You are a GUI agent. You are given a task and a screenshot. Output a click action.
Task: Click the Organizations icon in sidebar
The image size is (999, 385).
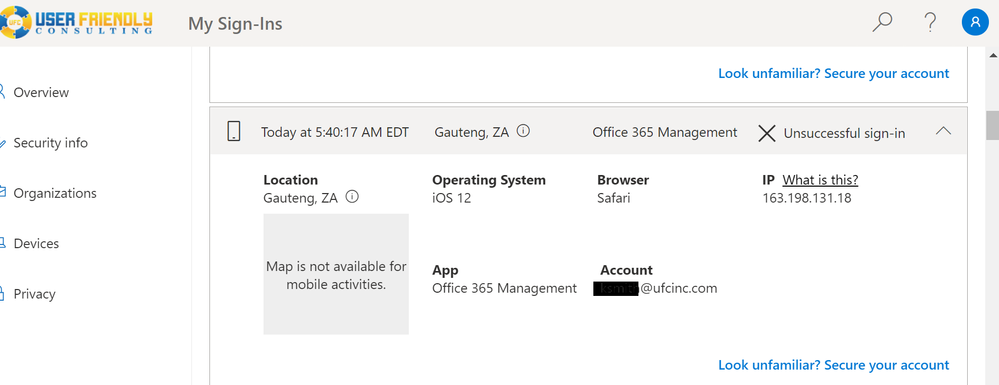3,192
